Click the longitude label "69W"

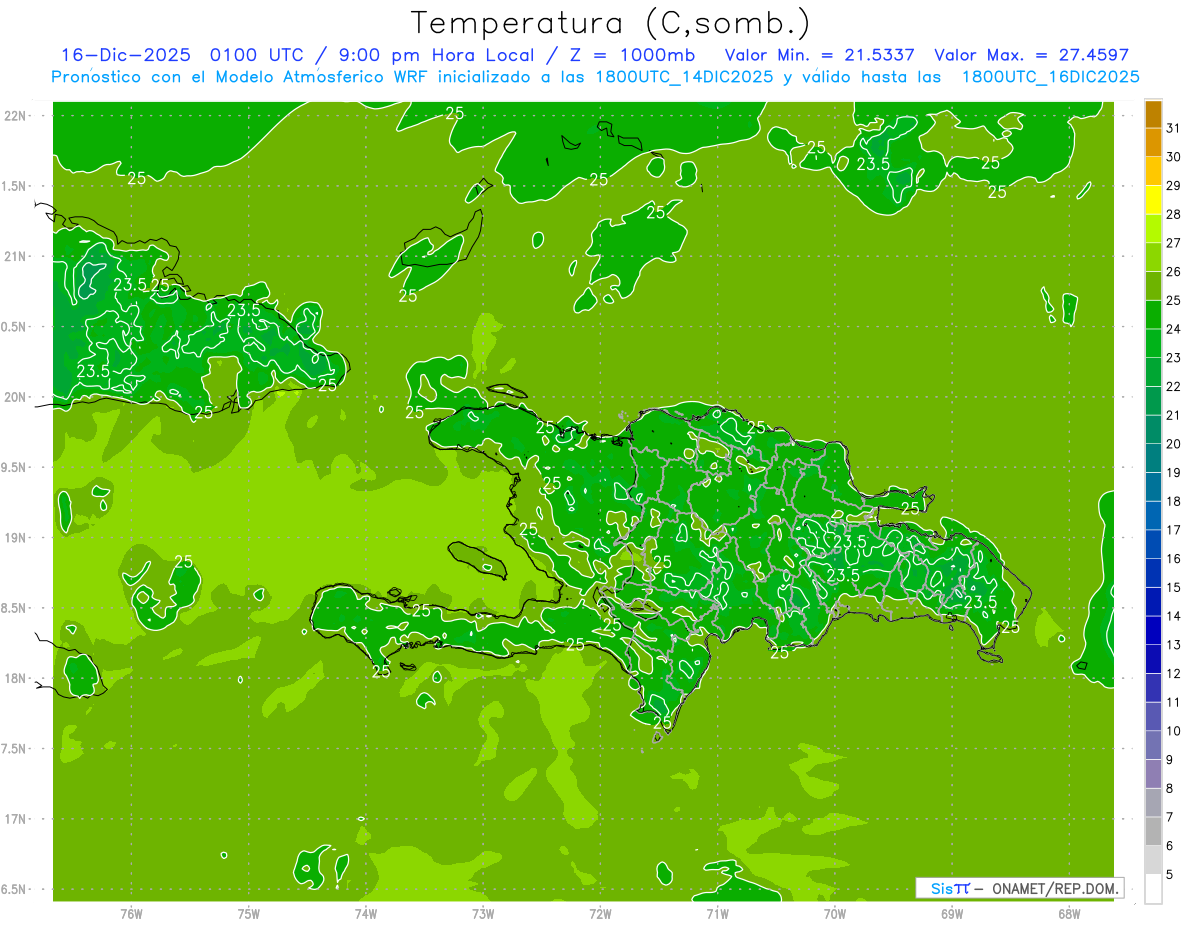(x=952, y=914)
